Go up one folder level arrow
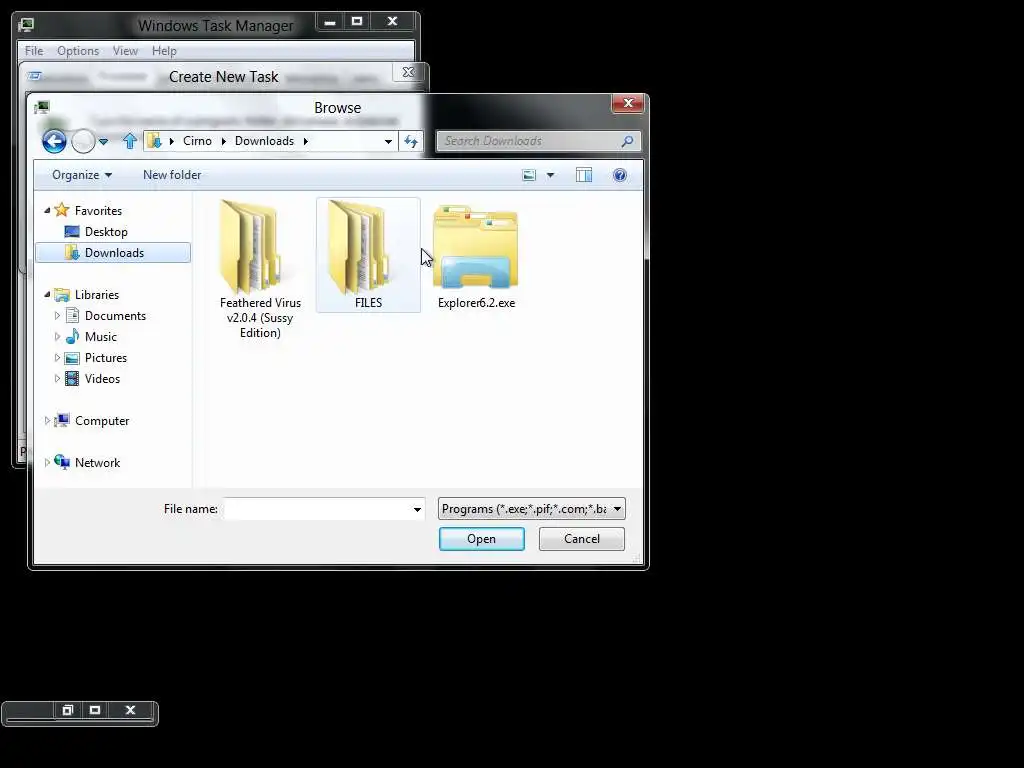1024x768 pixels. click(130, 141)
